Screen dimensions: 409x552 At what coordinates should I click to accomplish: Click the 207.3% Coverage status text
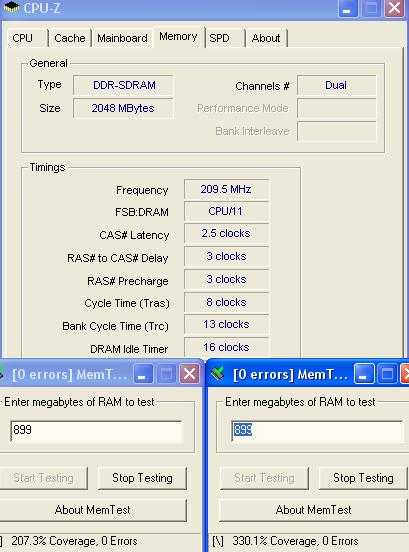(74, 541)
